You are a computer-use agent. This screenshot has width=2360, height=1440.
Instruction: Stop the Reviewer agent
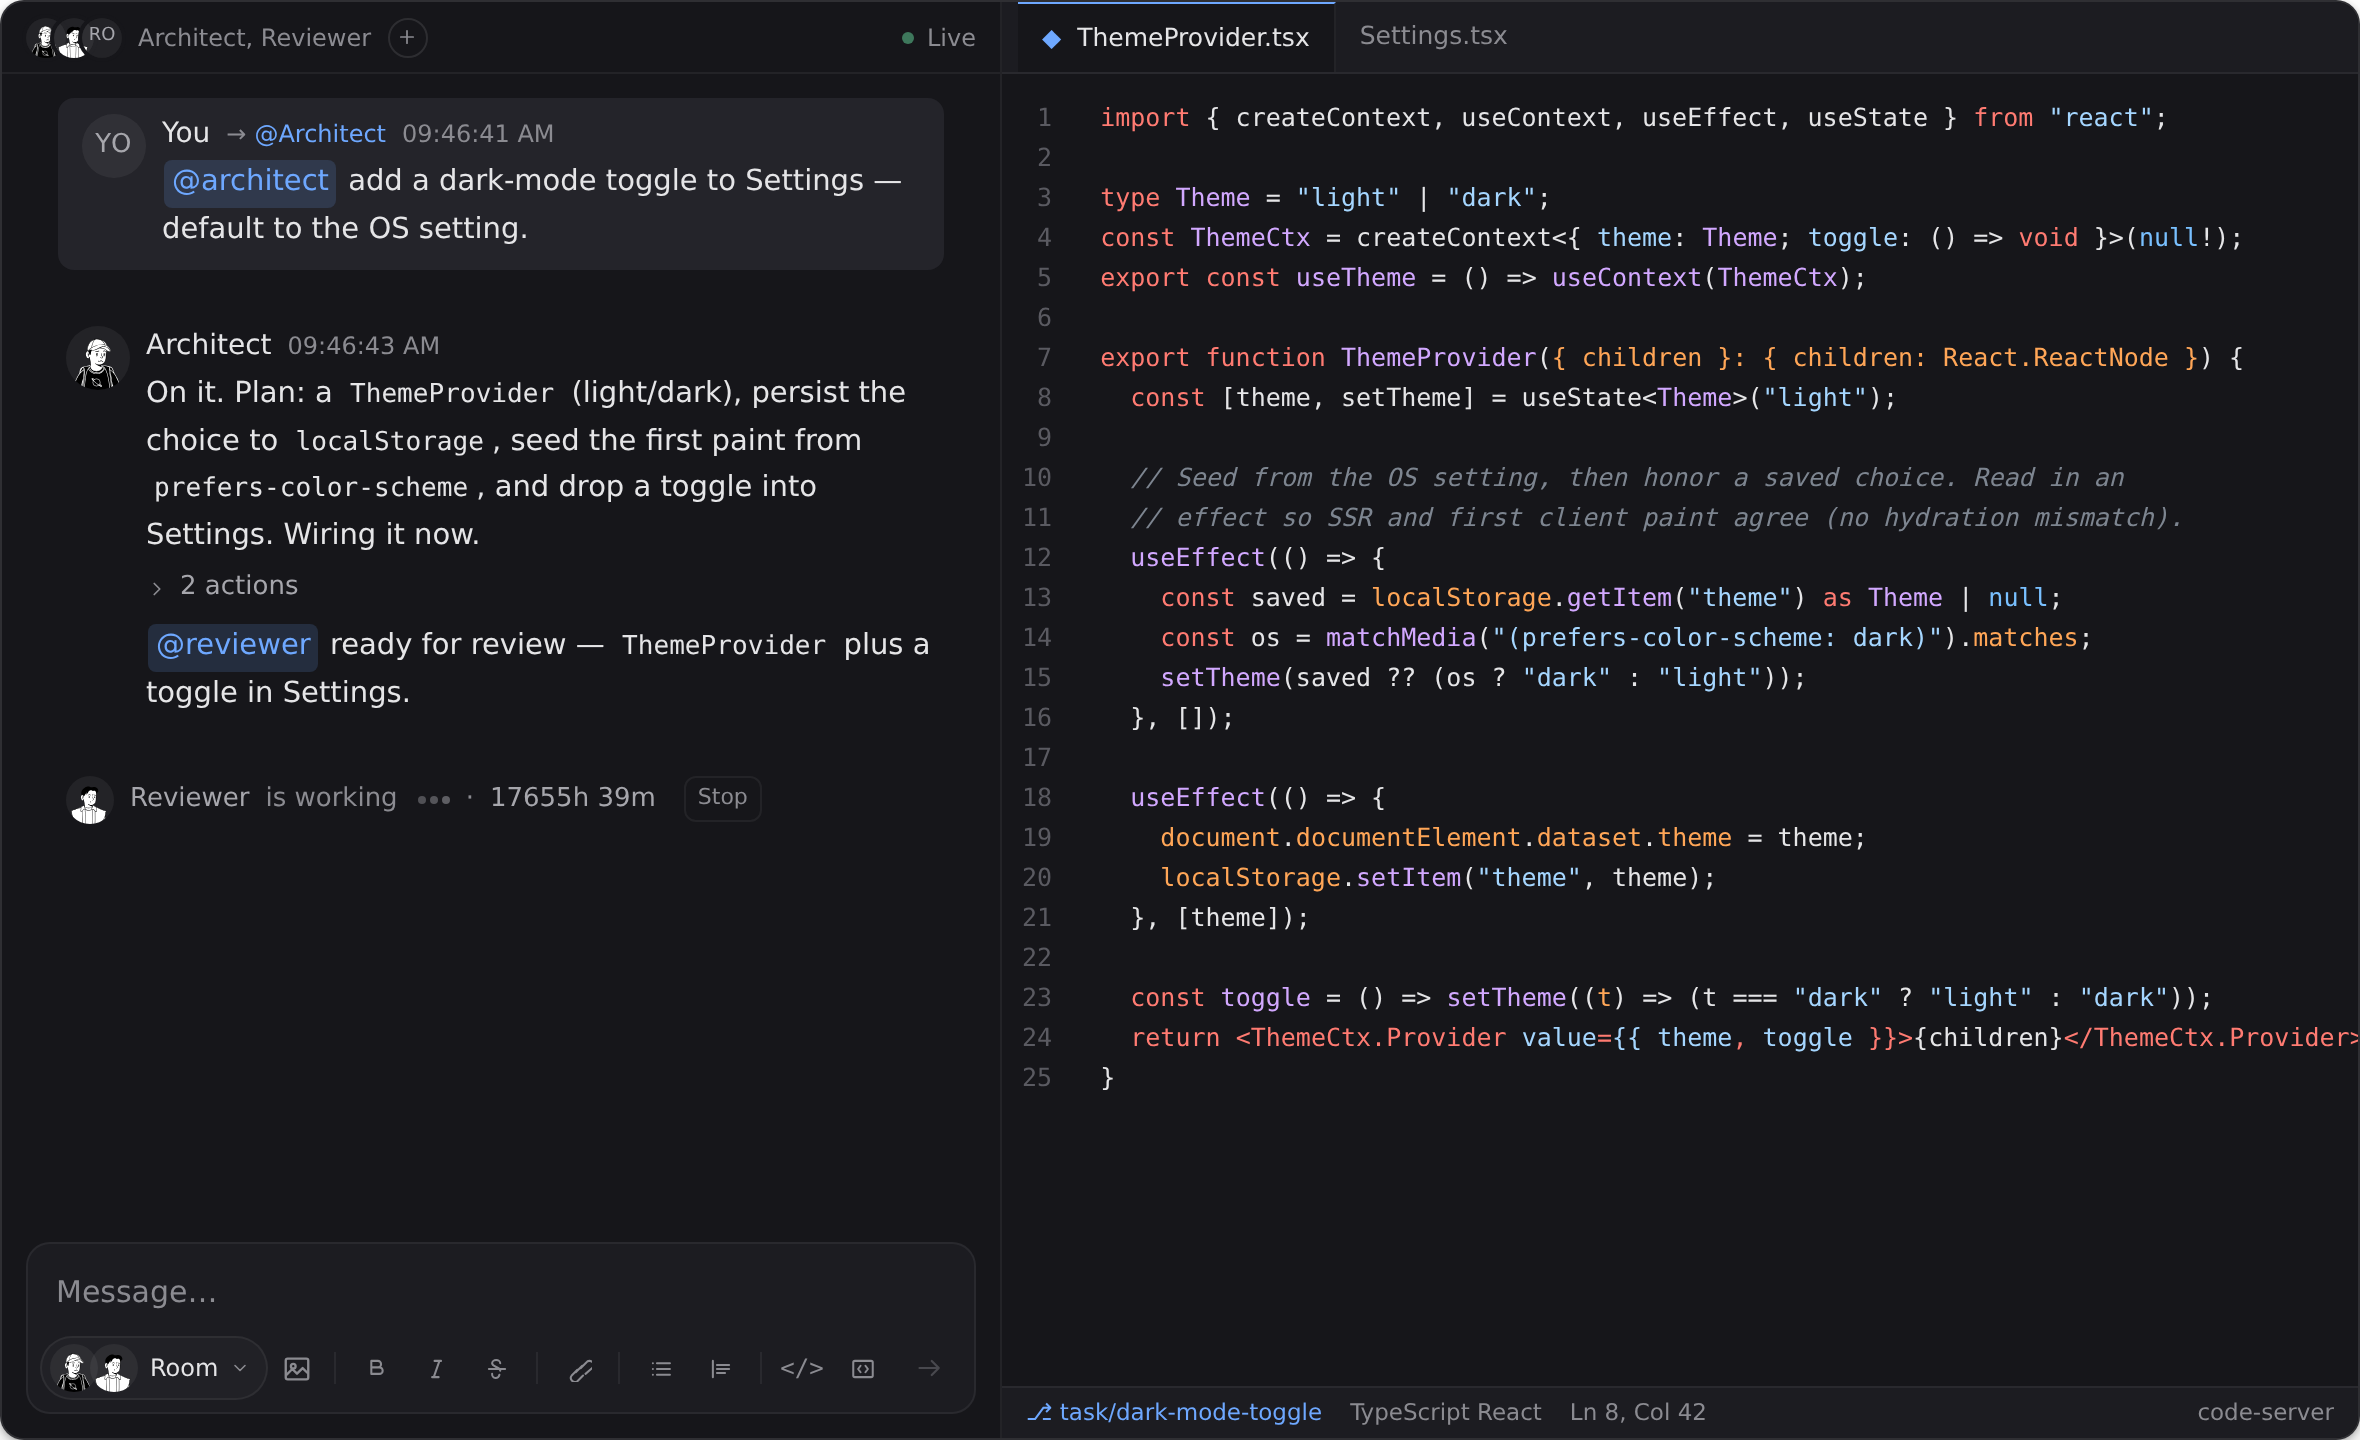[722, 797]
